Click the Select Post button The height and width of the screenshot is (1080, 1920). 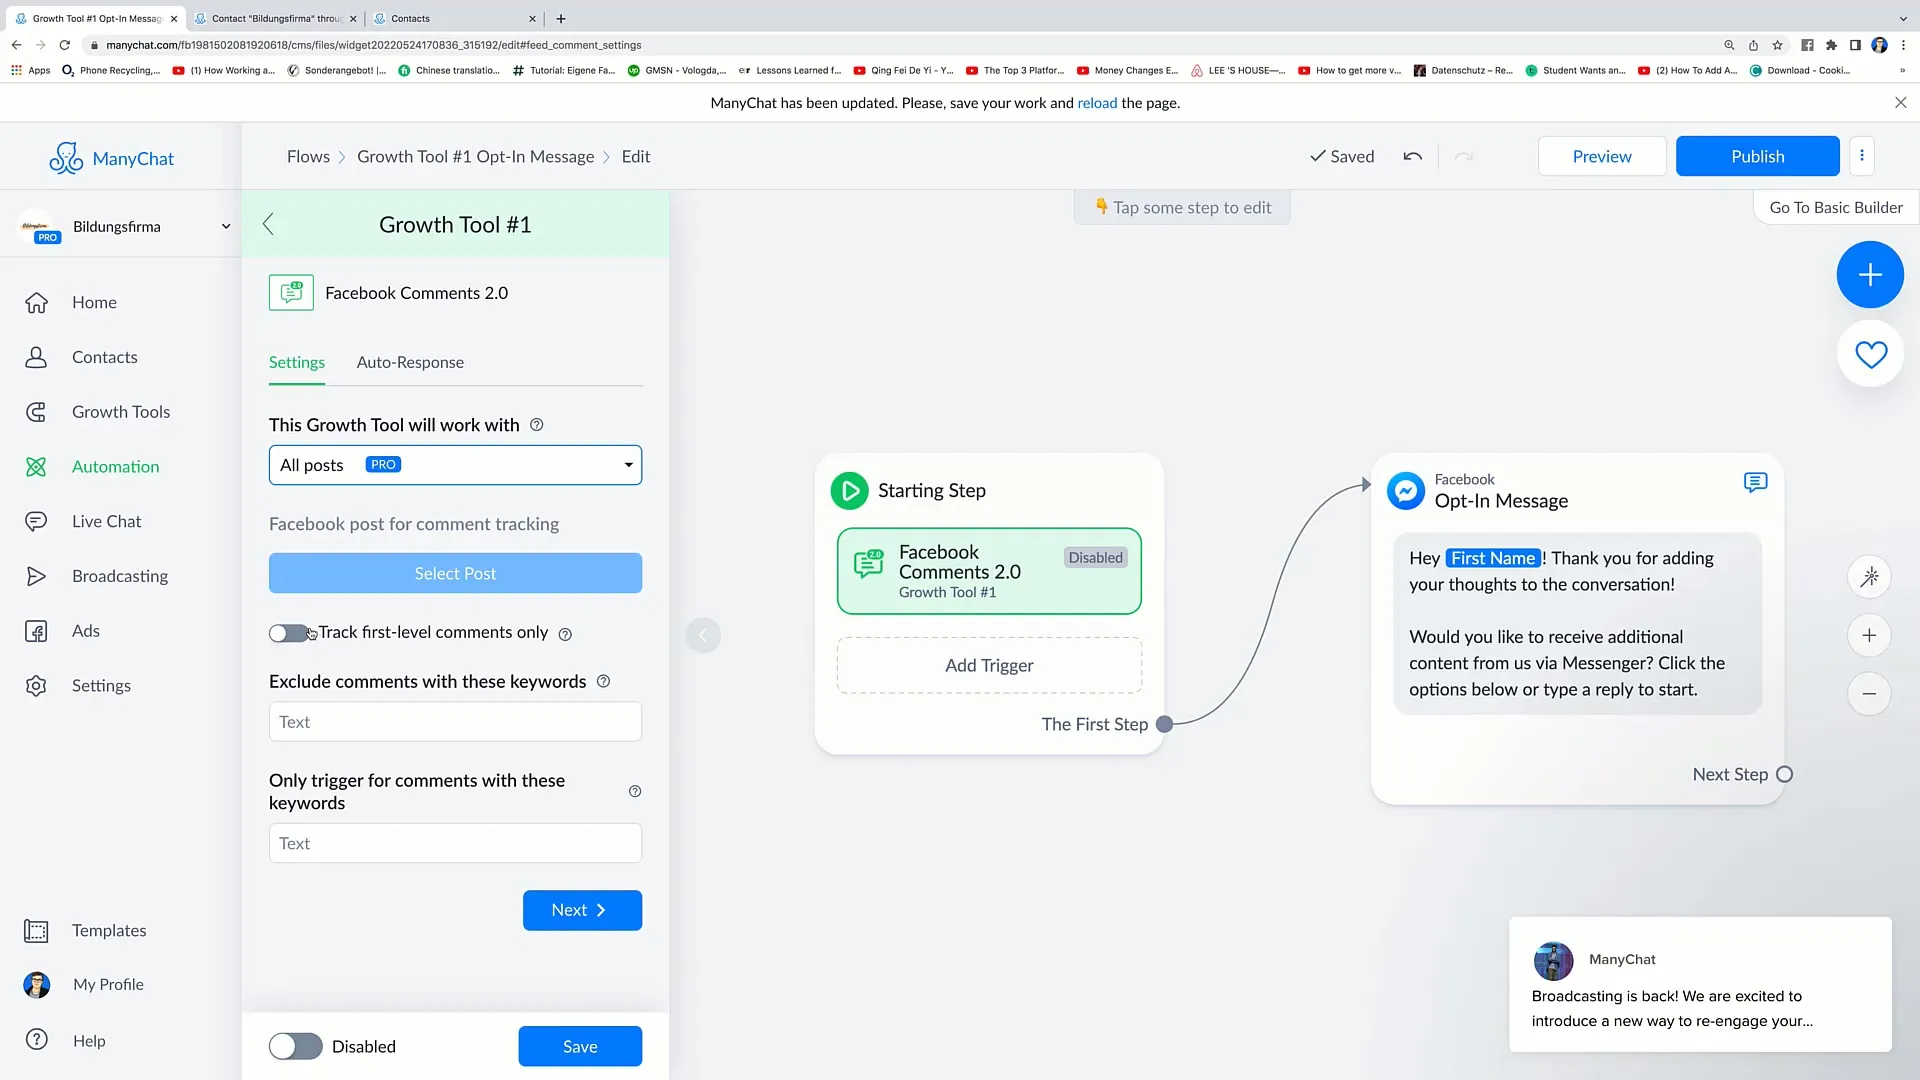[x=455, y=572]
